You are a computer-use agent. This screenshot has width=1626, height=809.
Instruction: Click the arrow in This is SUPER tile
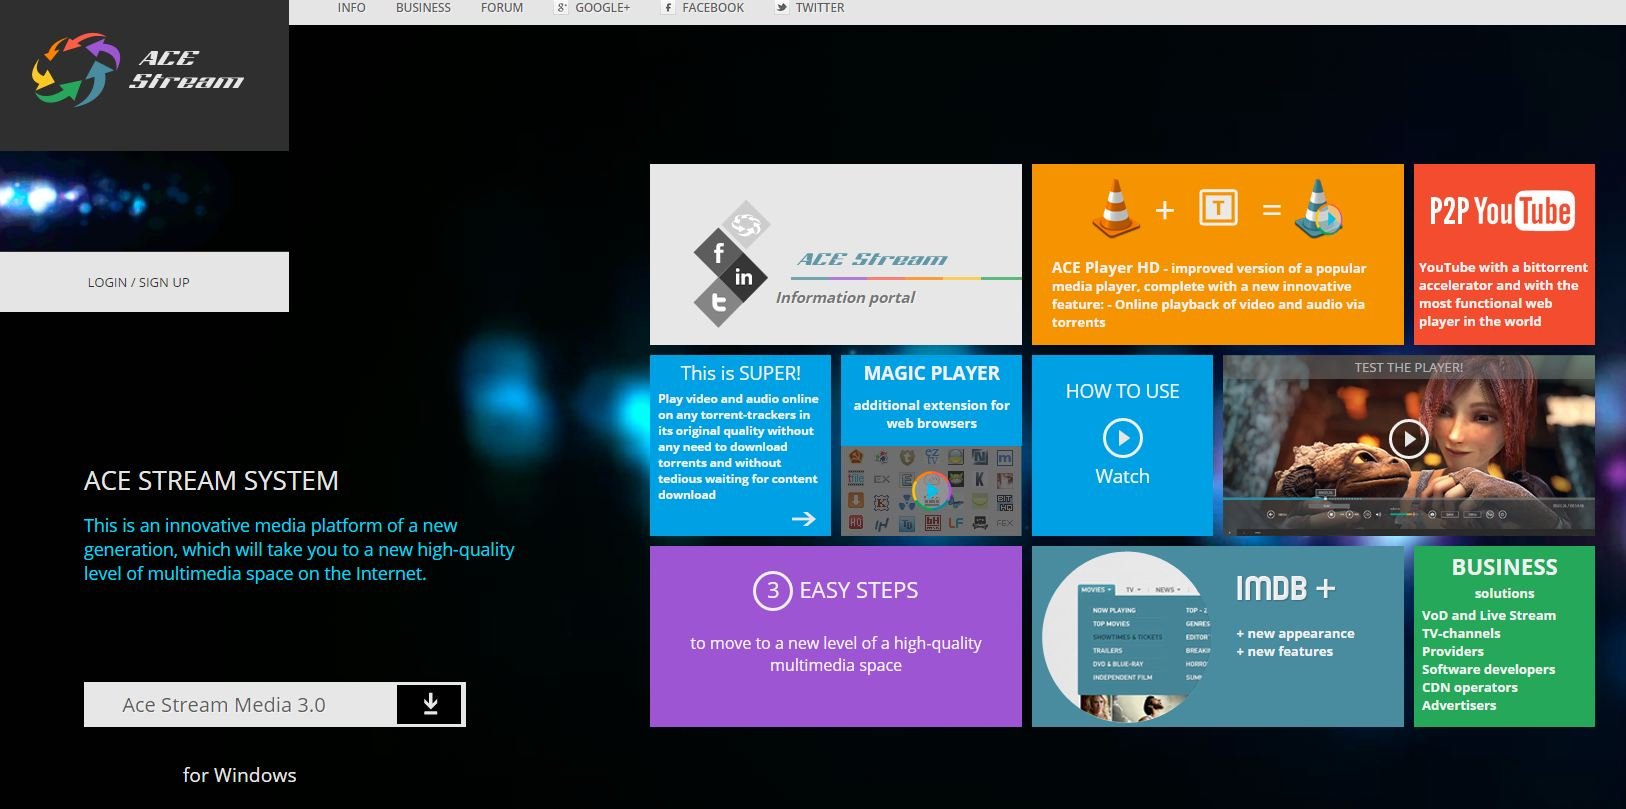pyautogui.click(x=803, y=518)
